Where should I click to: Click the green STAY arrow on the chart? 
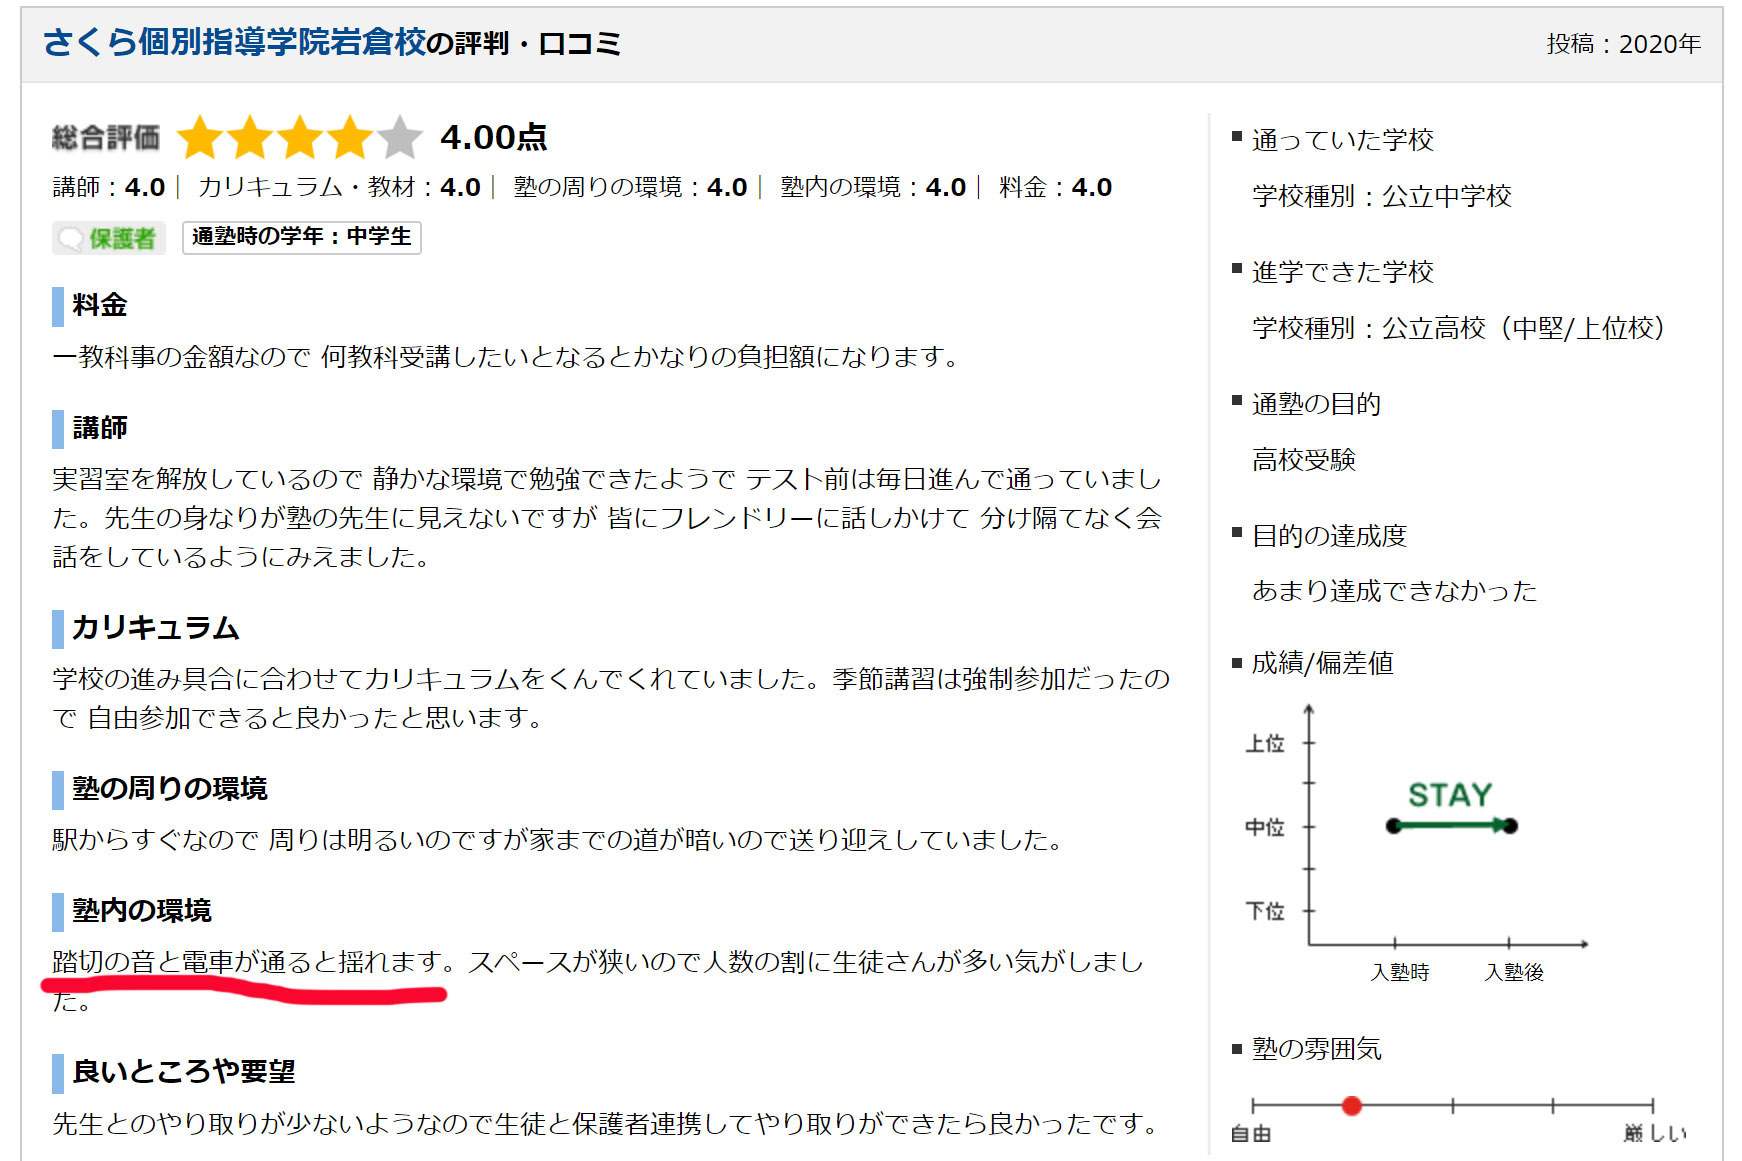click(1452, 826)
